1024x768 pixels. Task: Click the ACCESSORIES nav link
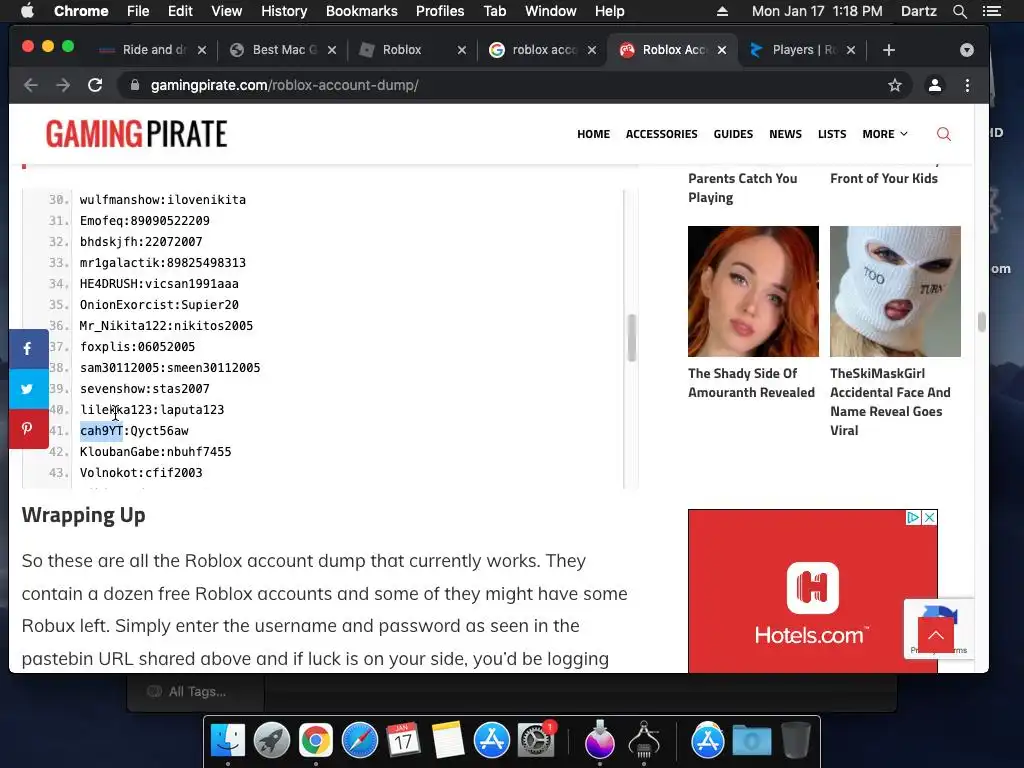pos(662,134)
